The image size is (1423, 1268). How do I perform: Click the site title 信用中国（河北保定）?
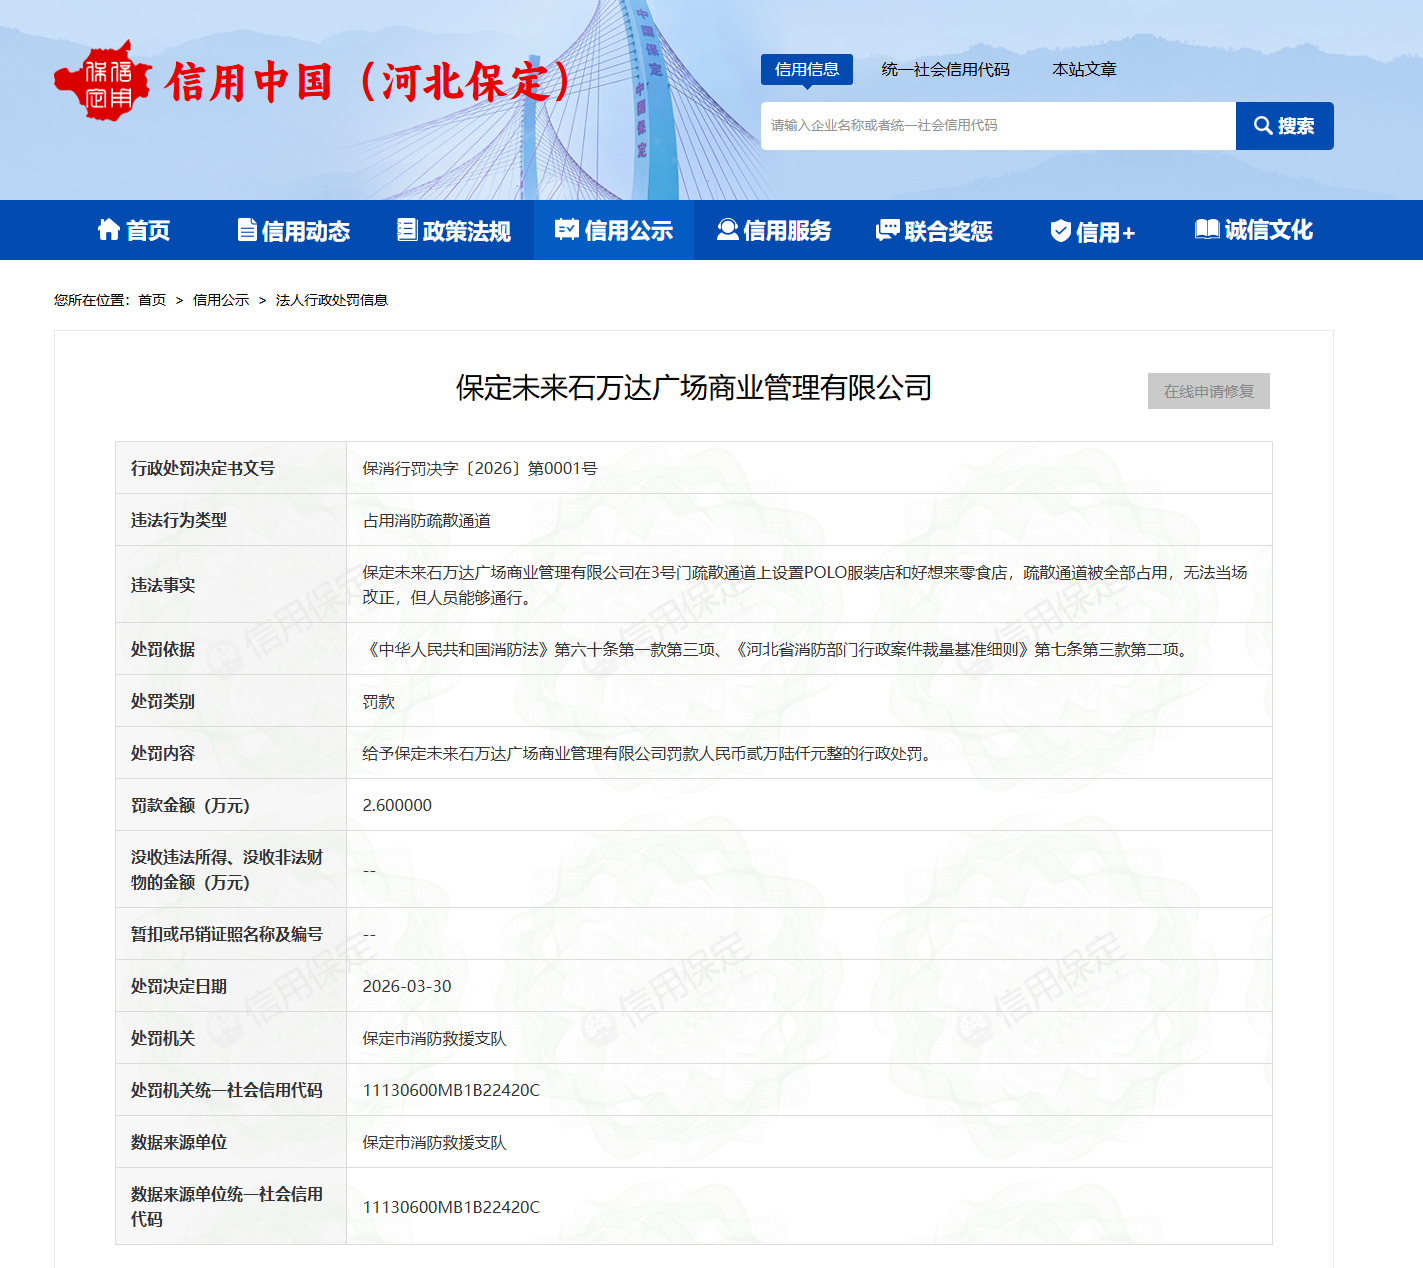(x=368, y=82)
